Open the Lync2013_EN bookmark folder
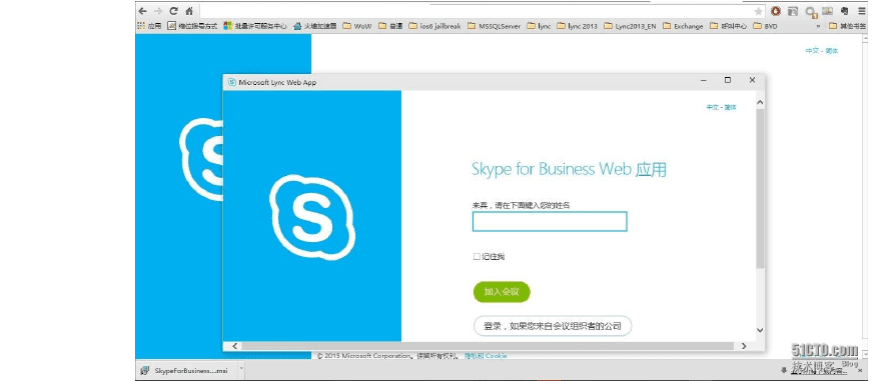 tap(630, 26)
